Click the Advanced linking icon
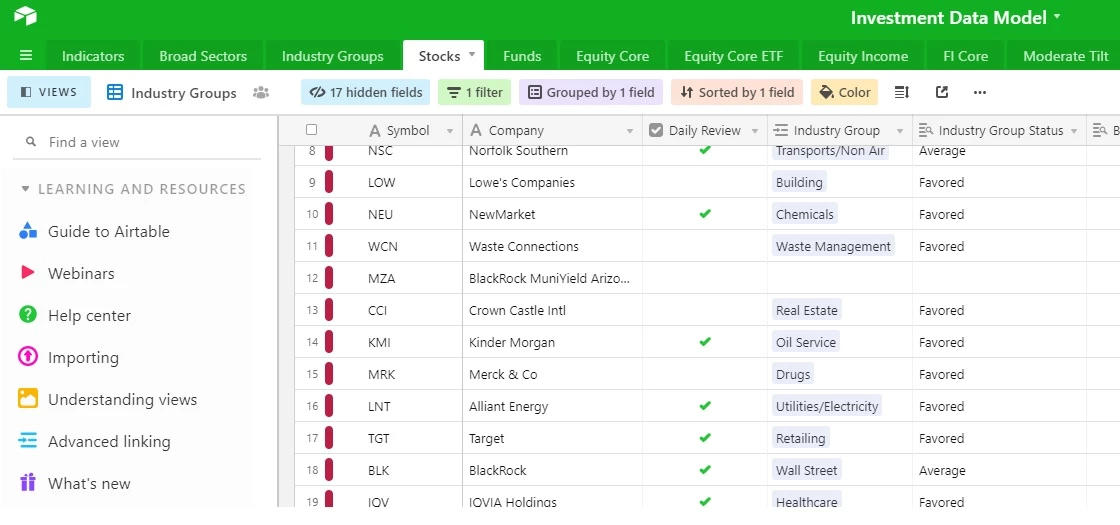Viewport: 1120px width, 525px height. 28,441
